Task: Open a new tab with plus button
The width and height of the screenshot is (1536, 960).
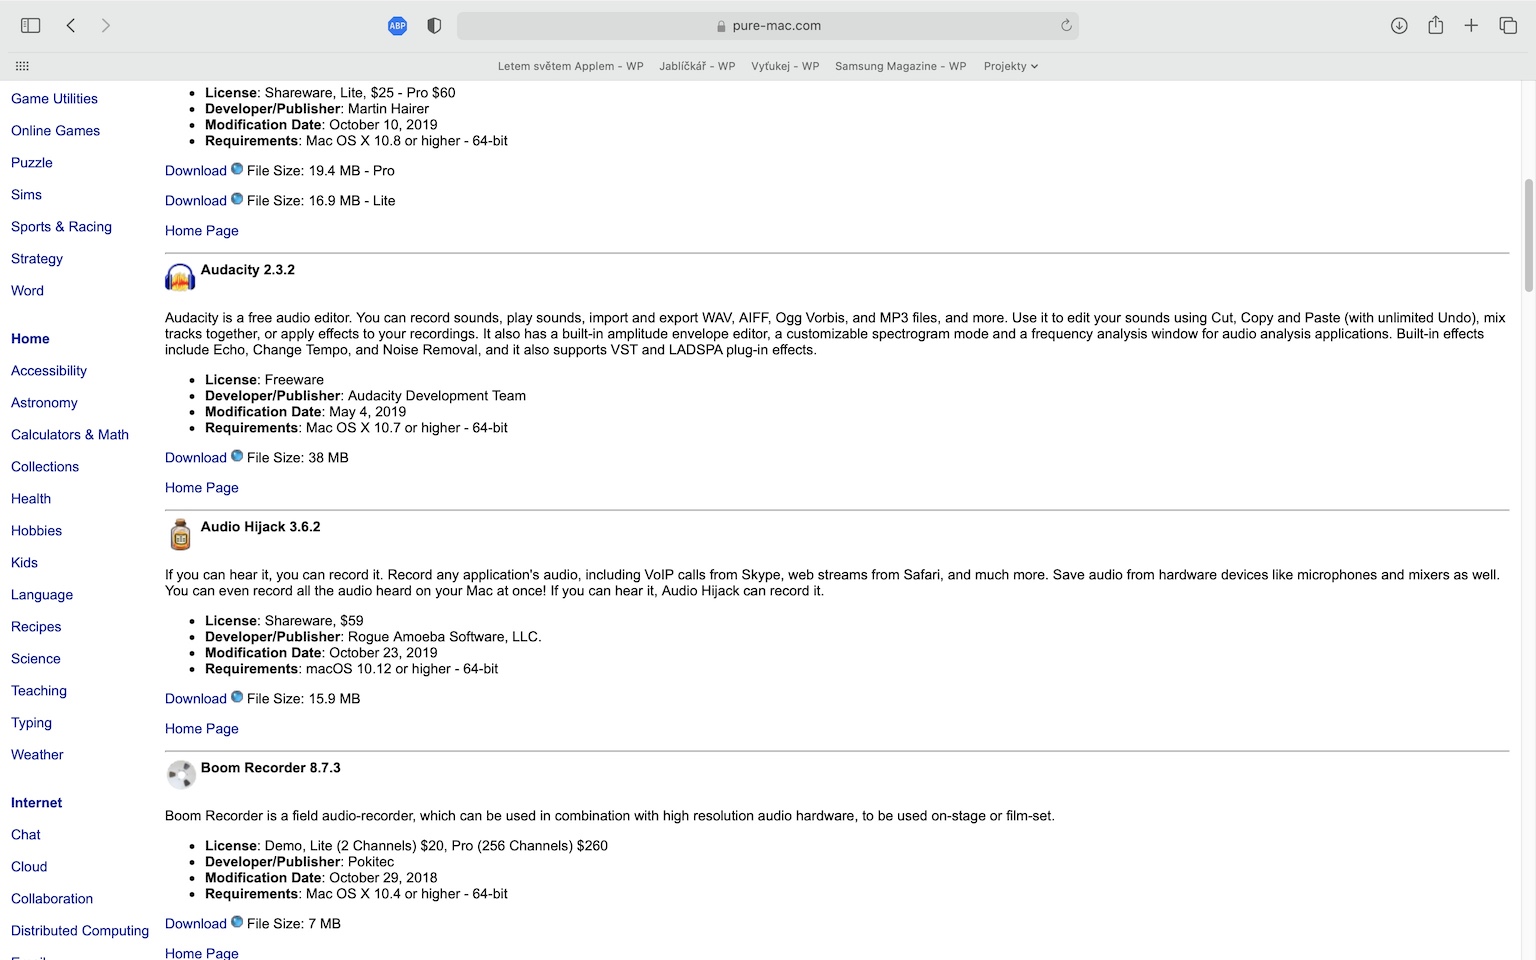Action: (1471, 26)
